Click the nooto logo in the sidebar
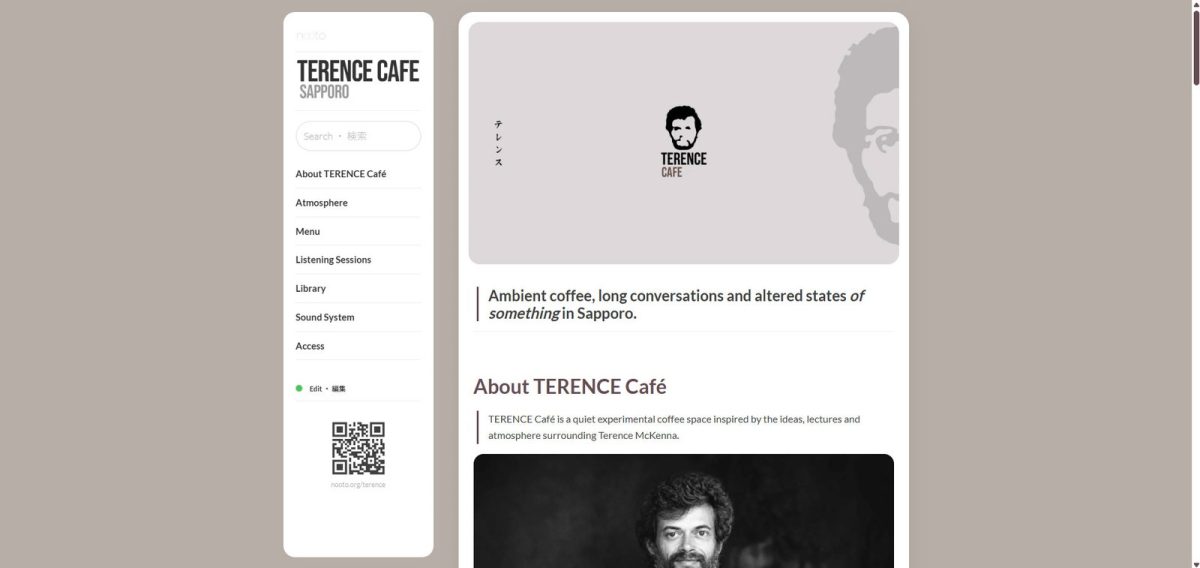1200x568 pixels. [311, 36]
